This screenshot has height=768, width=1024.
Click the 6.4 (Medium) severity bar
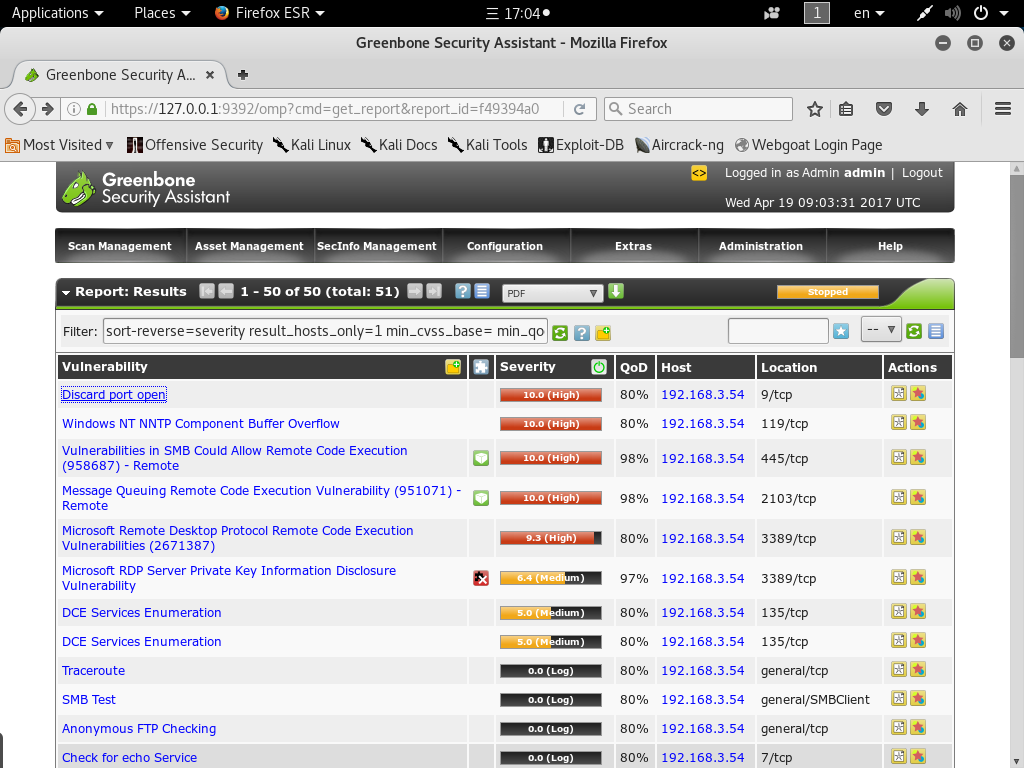tap(551, 578)
